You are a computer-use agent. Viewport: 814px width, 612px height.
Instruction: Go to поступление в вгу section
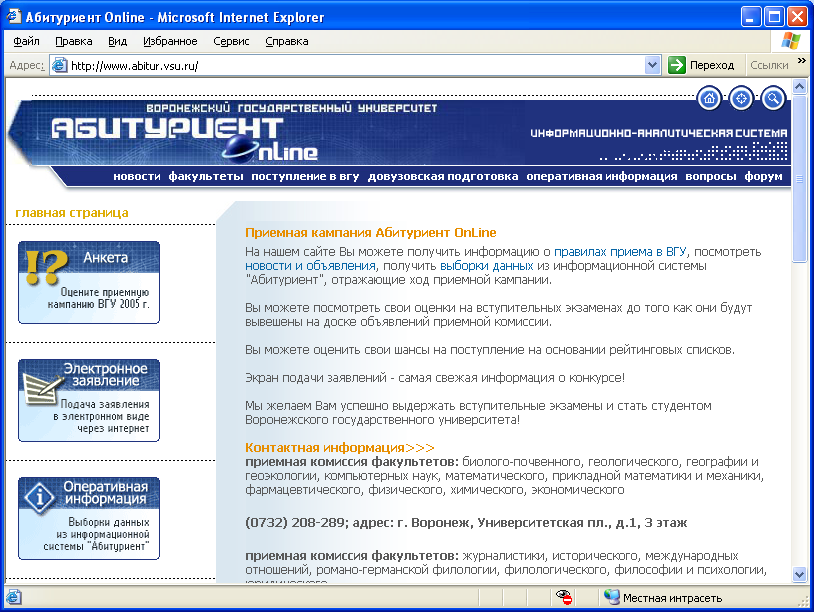[x=305, y=176]
